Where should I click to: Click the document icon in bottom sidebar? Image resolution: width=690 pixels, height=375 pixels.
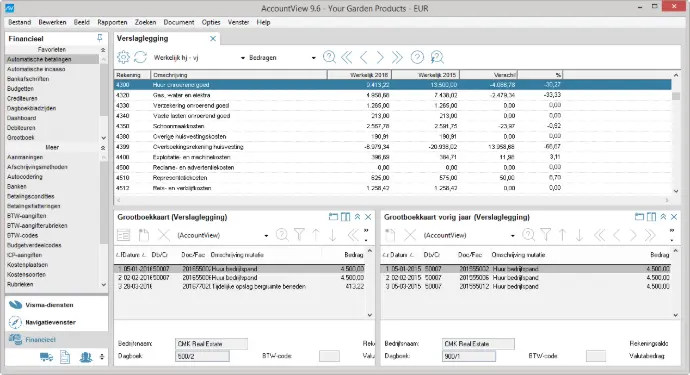65,357
